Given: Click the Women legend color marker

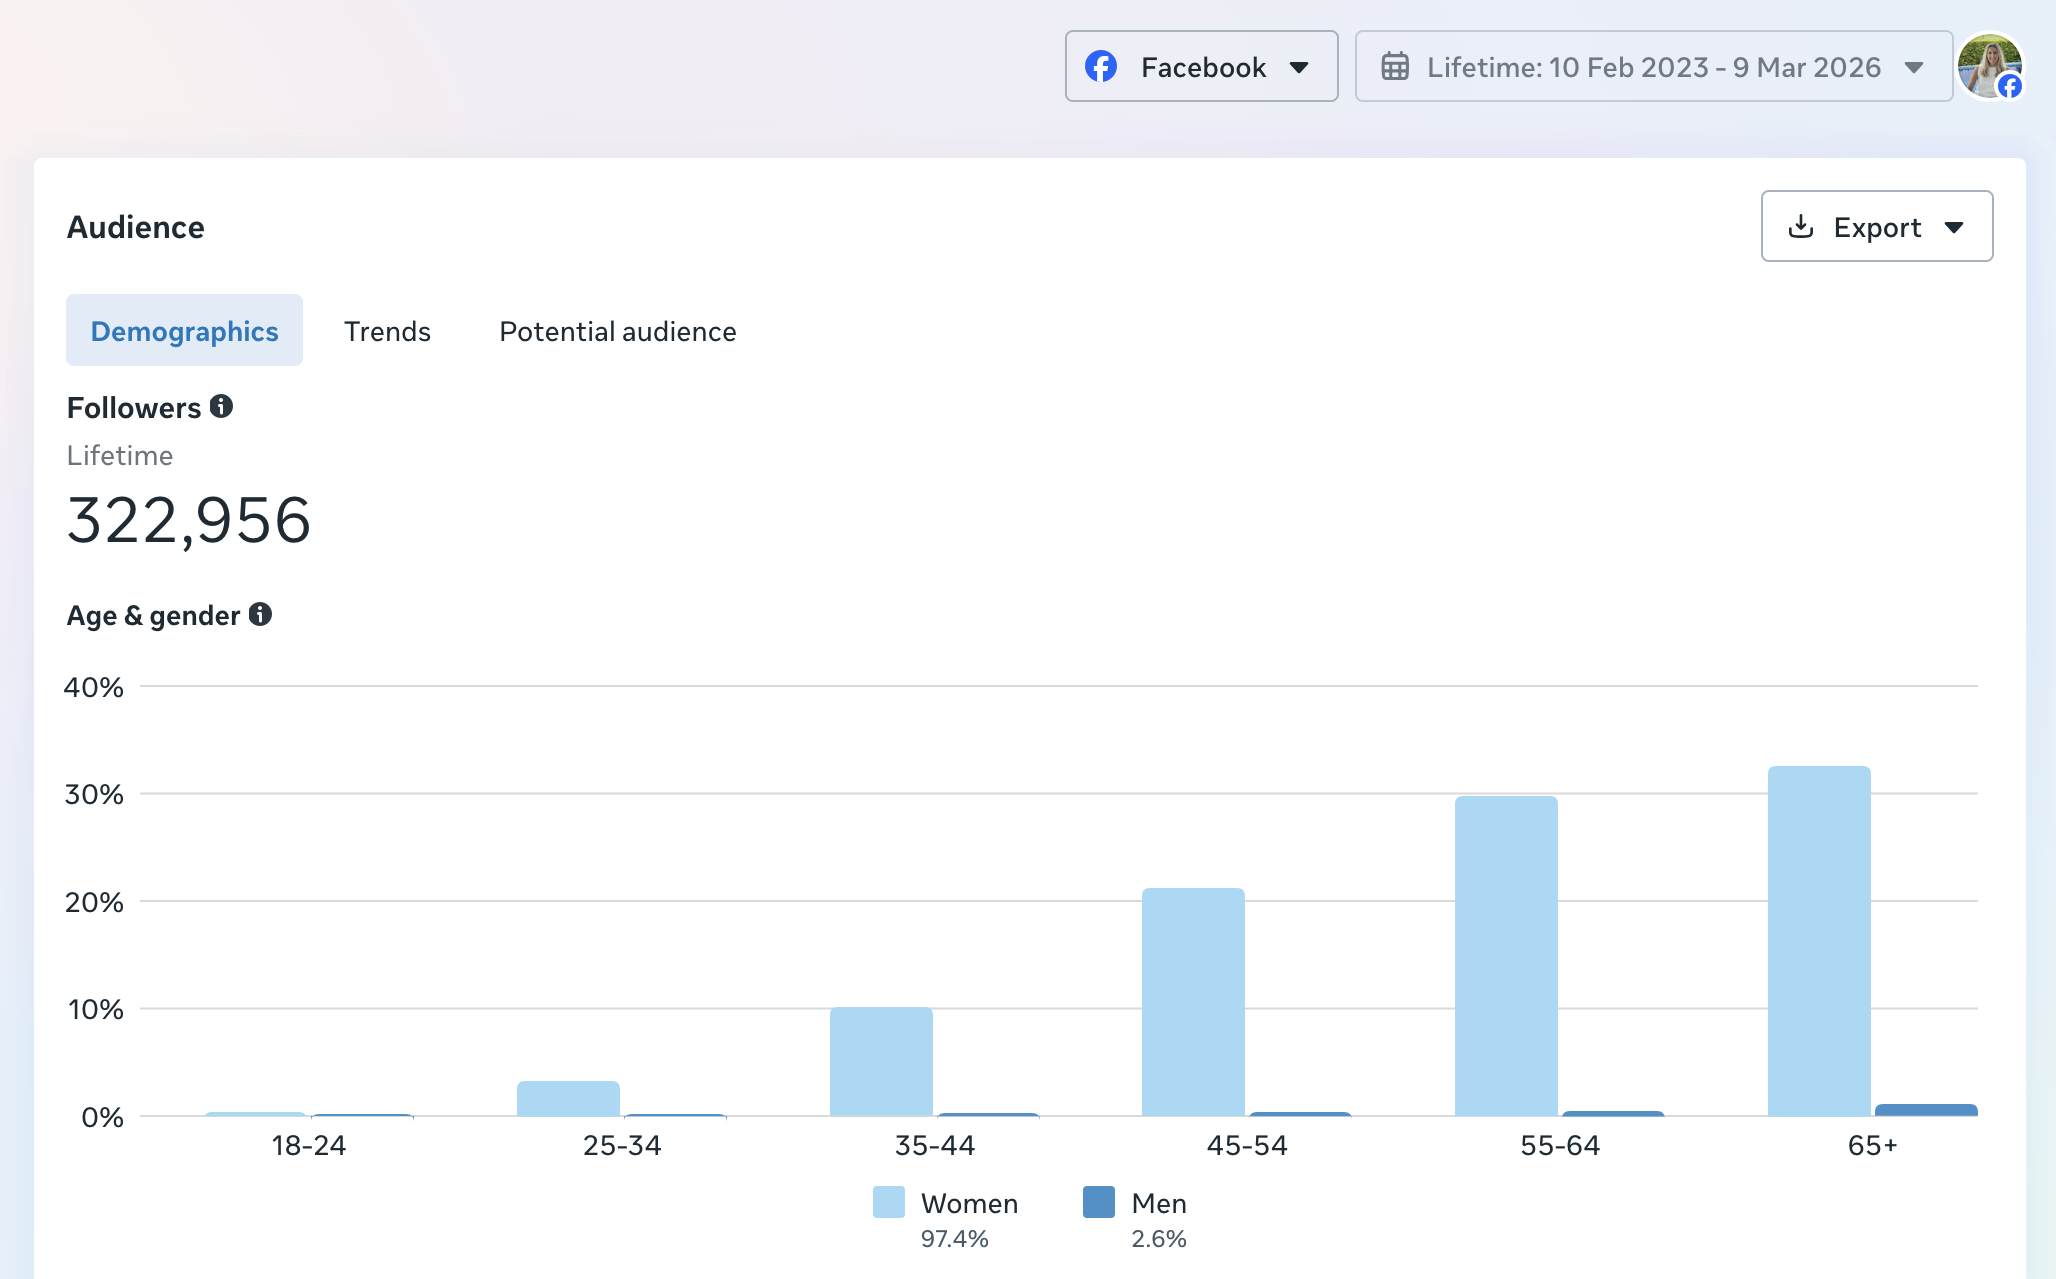Looking at the screenshot, I should point(888,1203).
